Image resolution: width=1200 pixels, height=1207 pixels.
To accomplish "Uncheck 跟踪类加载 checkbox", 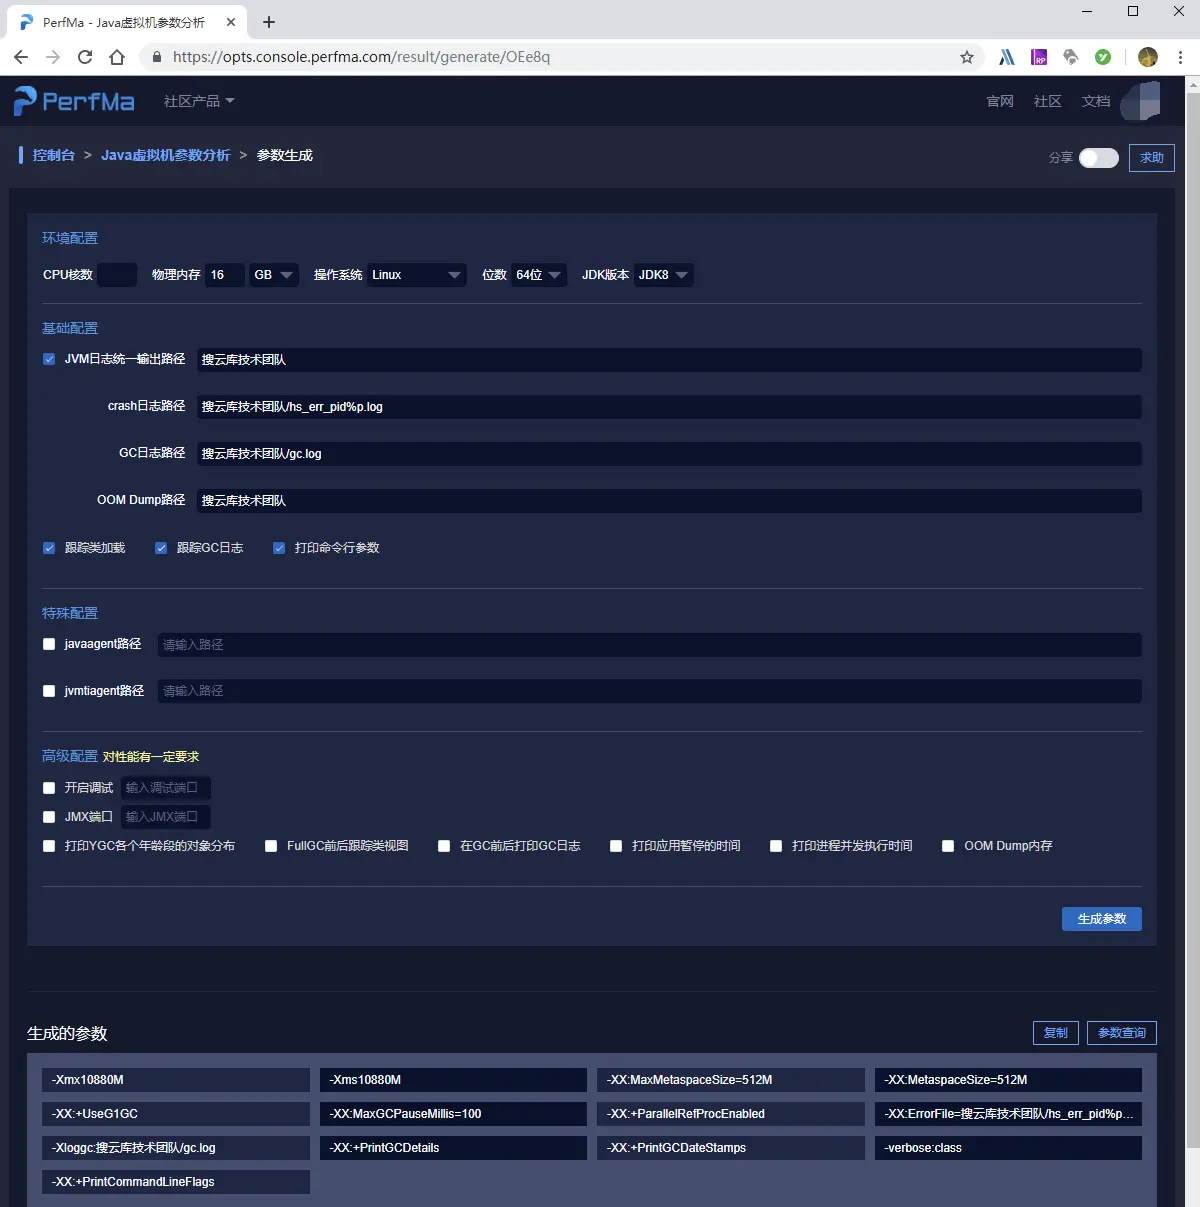I will click(x=49, y=548).
